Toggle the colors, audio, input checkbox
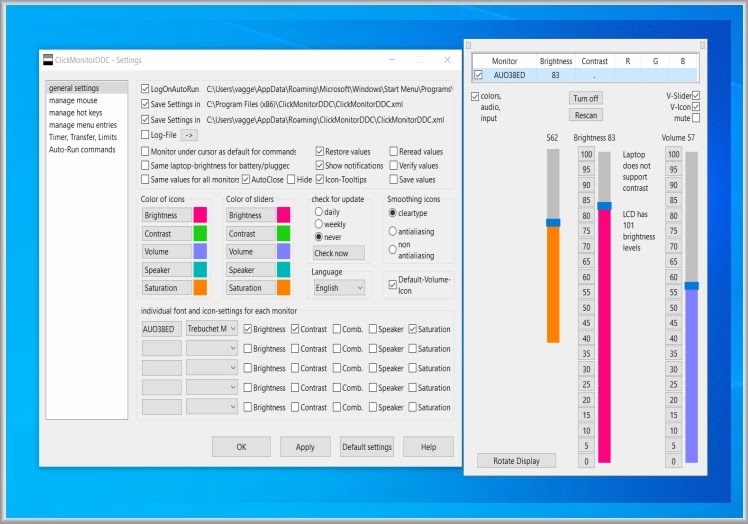This screenshot has width=748, height=524. [475, 96]
